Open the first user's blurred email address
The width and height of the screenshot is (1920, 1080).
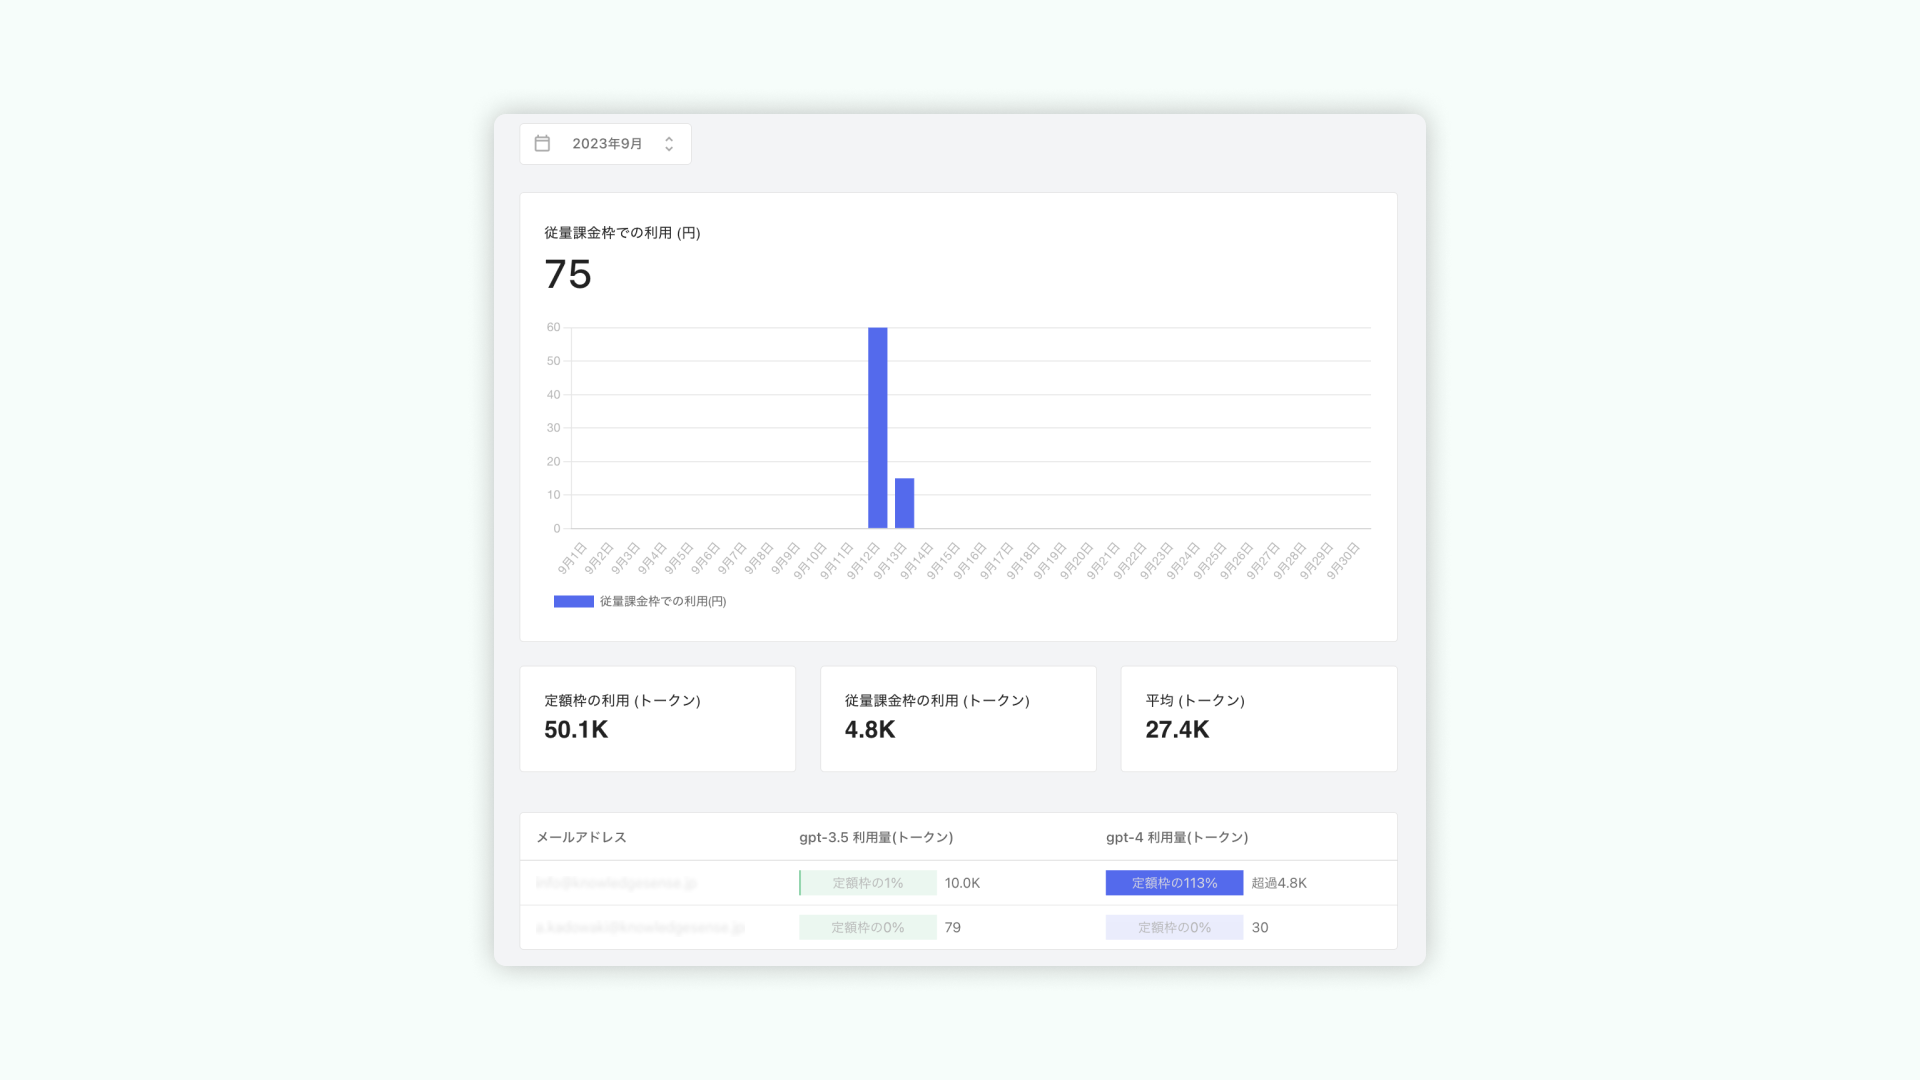(616, 883)
